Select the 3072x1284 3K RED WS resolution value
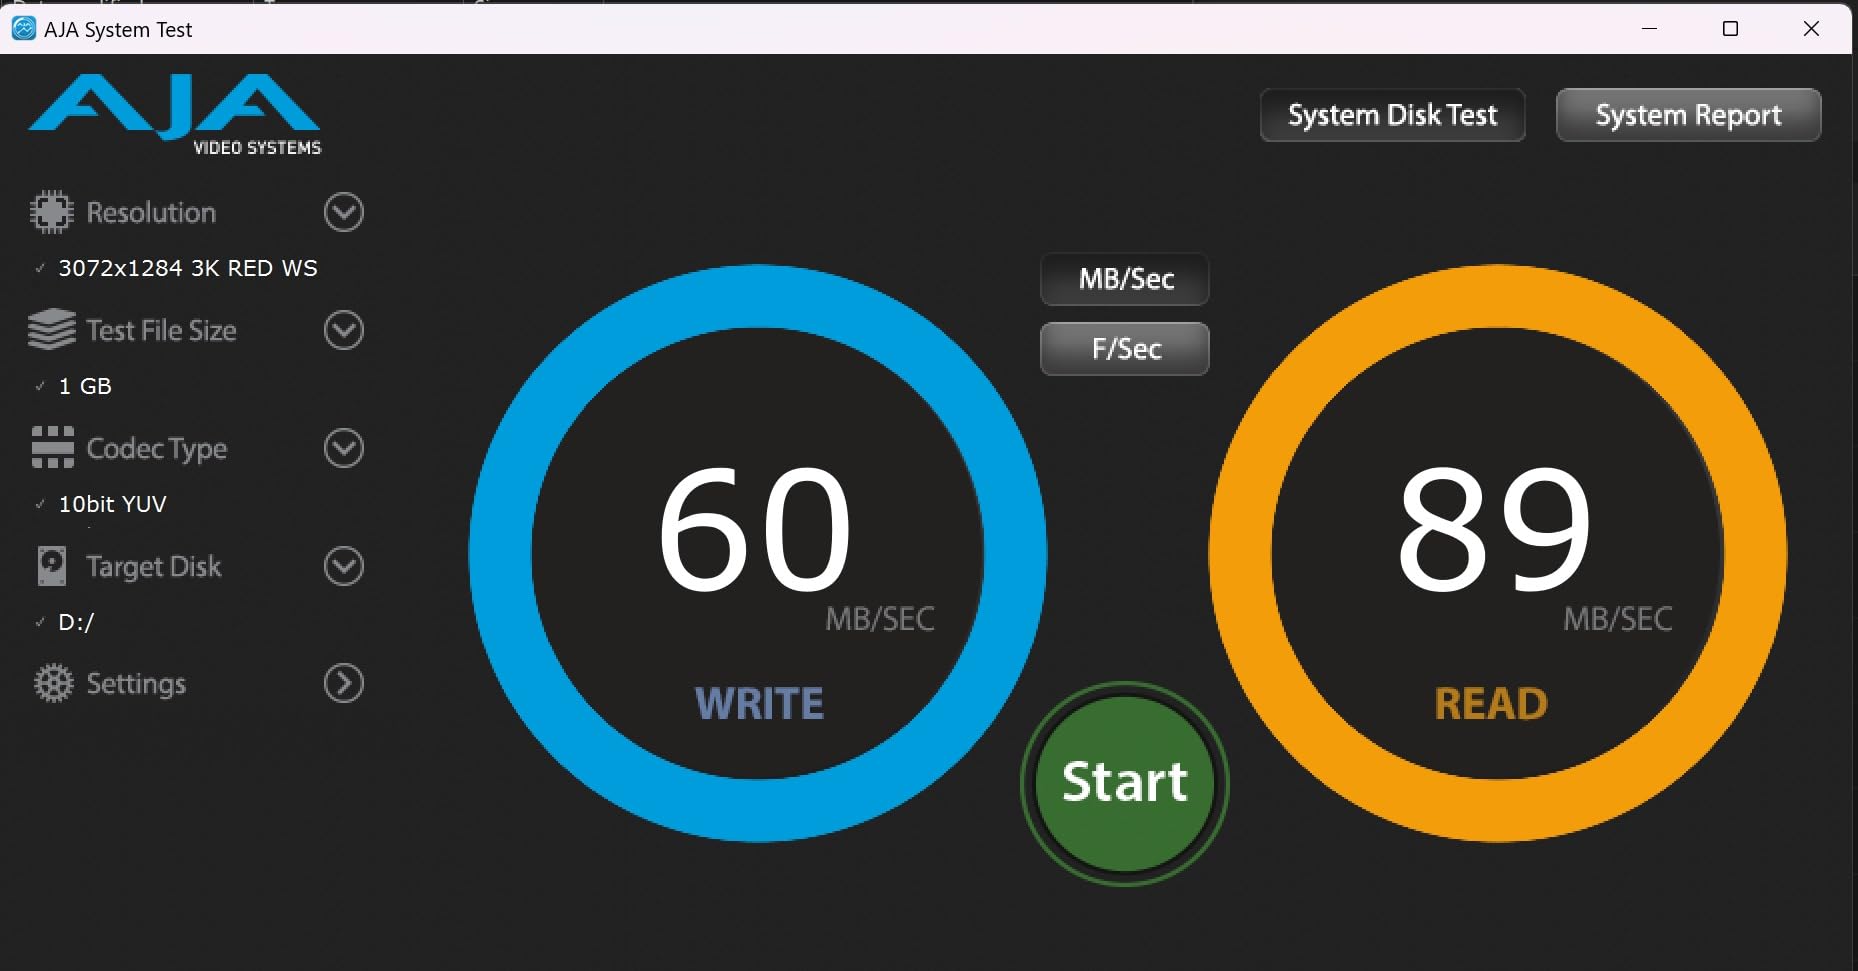 pos(188,268)
